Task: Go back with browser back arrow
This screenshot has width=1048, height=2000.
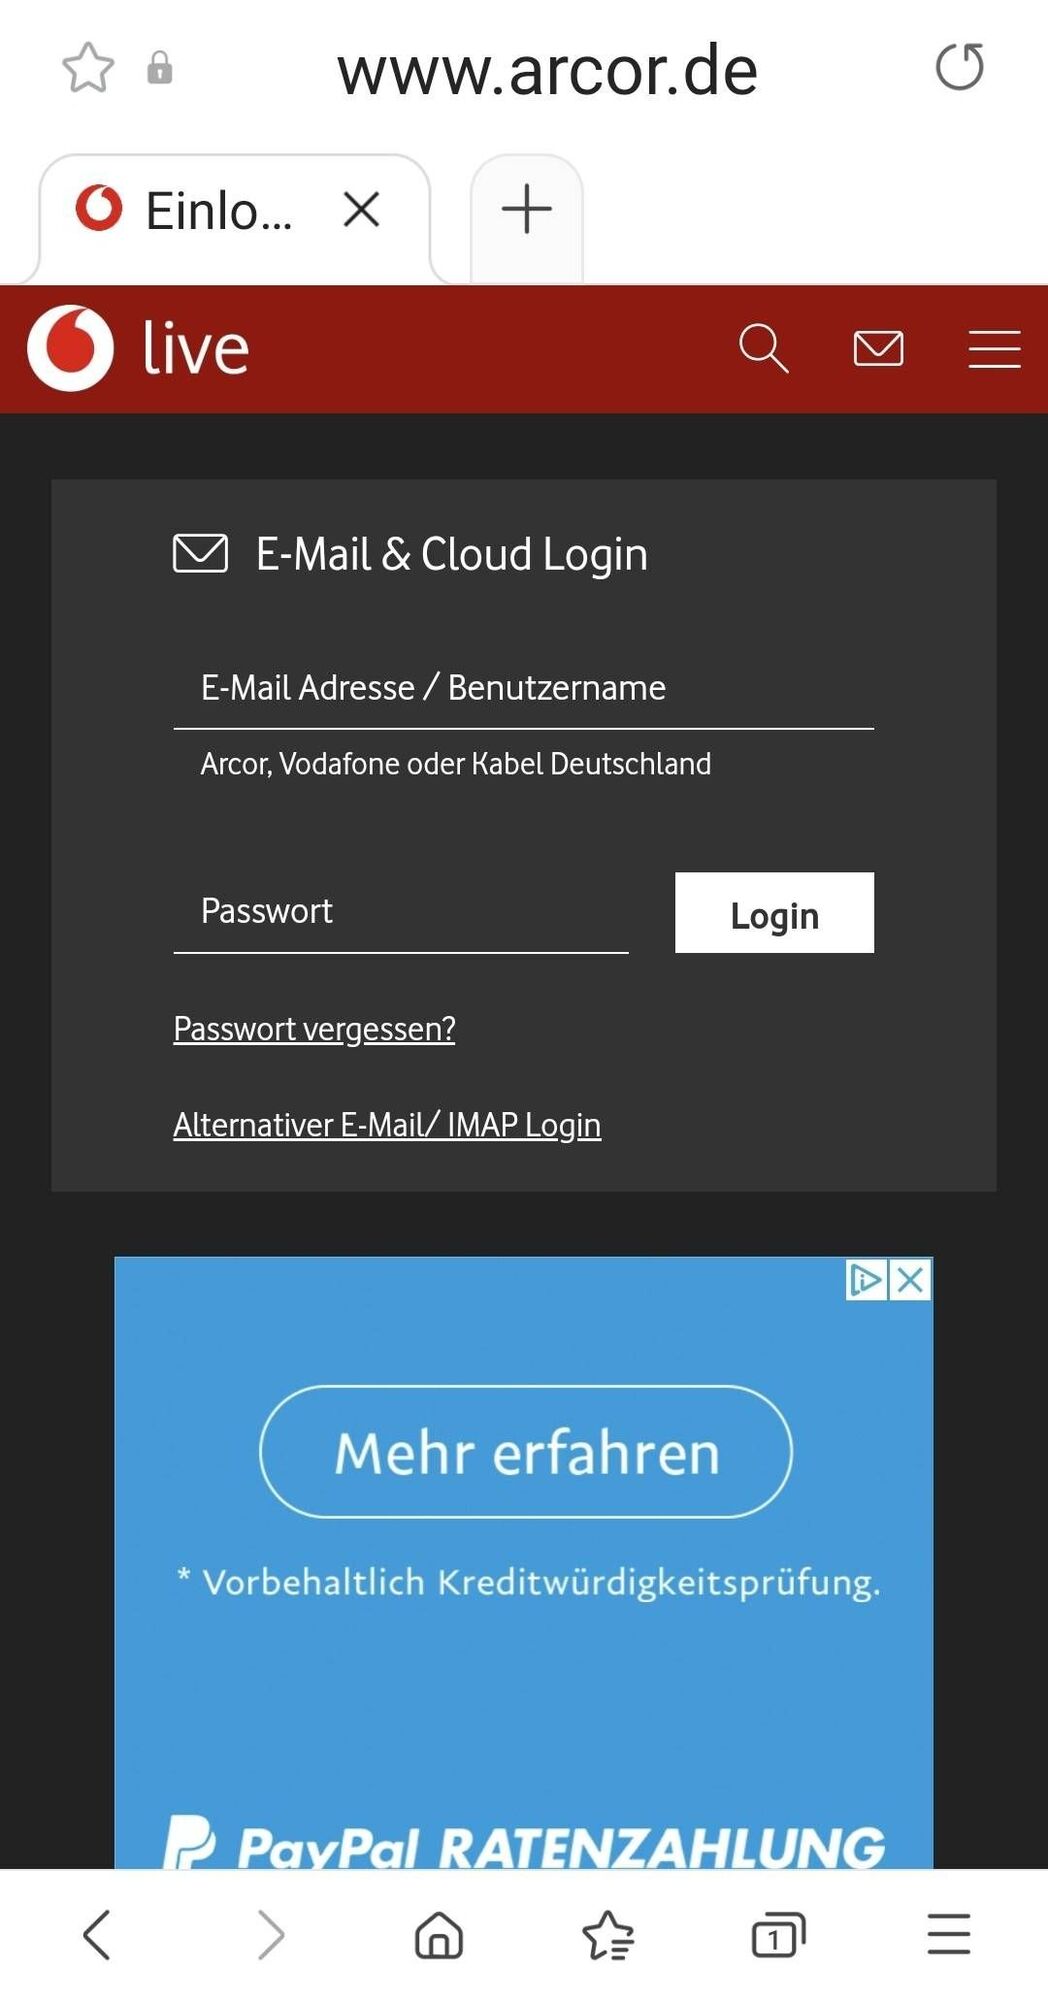Action: pos(97,1934)
